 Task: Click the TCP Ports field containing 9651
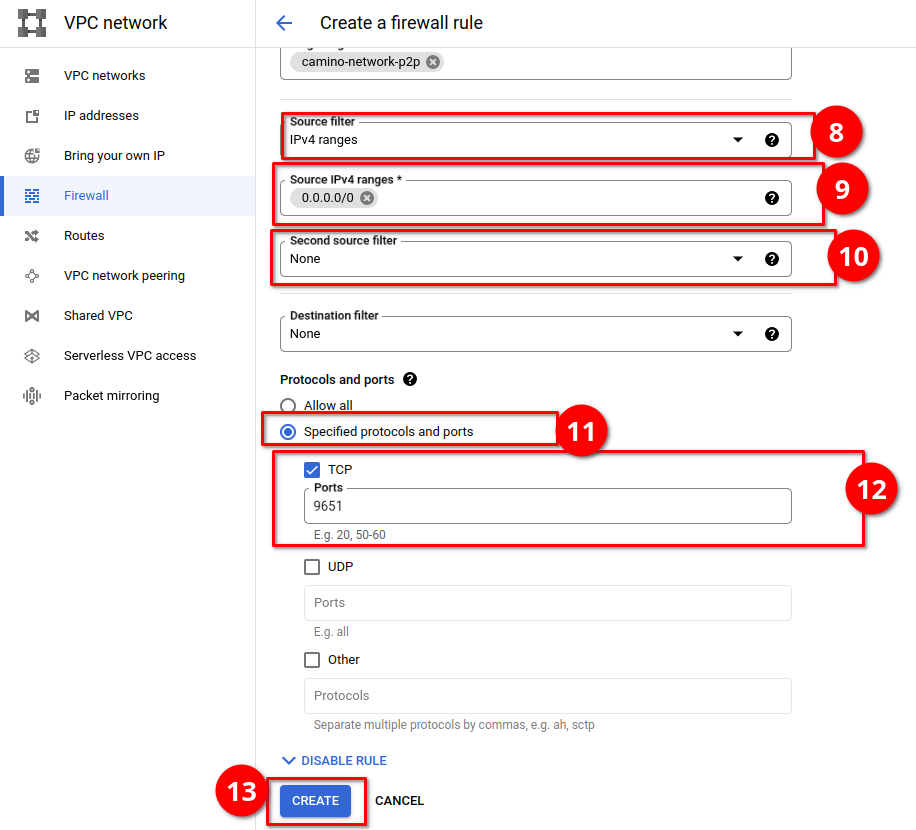point(547,506)
